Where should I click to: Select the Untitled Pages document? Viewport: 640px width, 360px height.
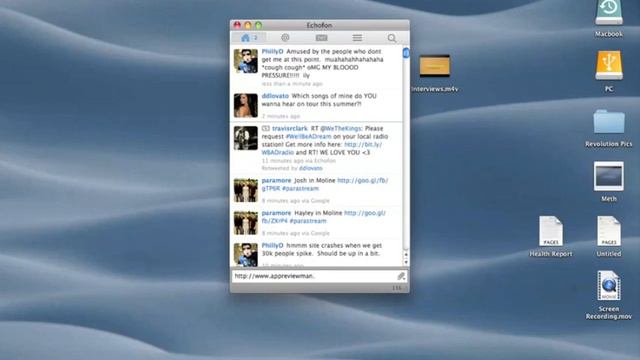tap(609, 231)
